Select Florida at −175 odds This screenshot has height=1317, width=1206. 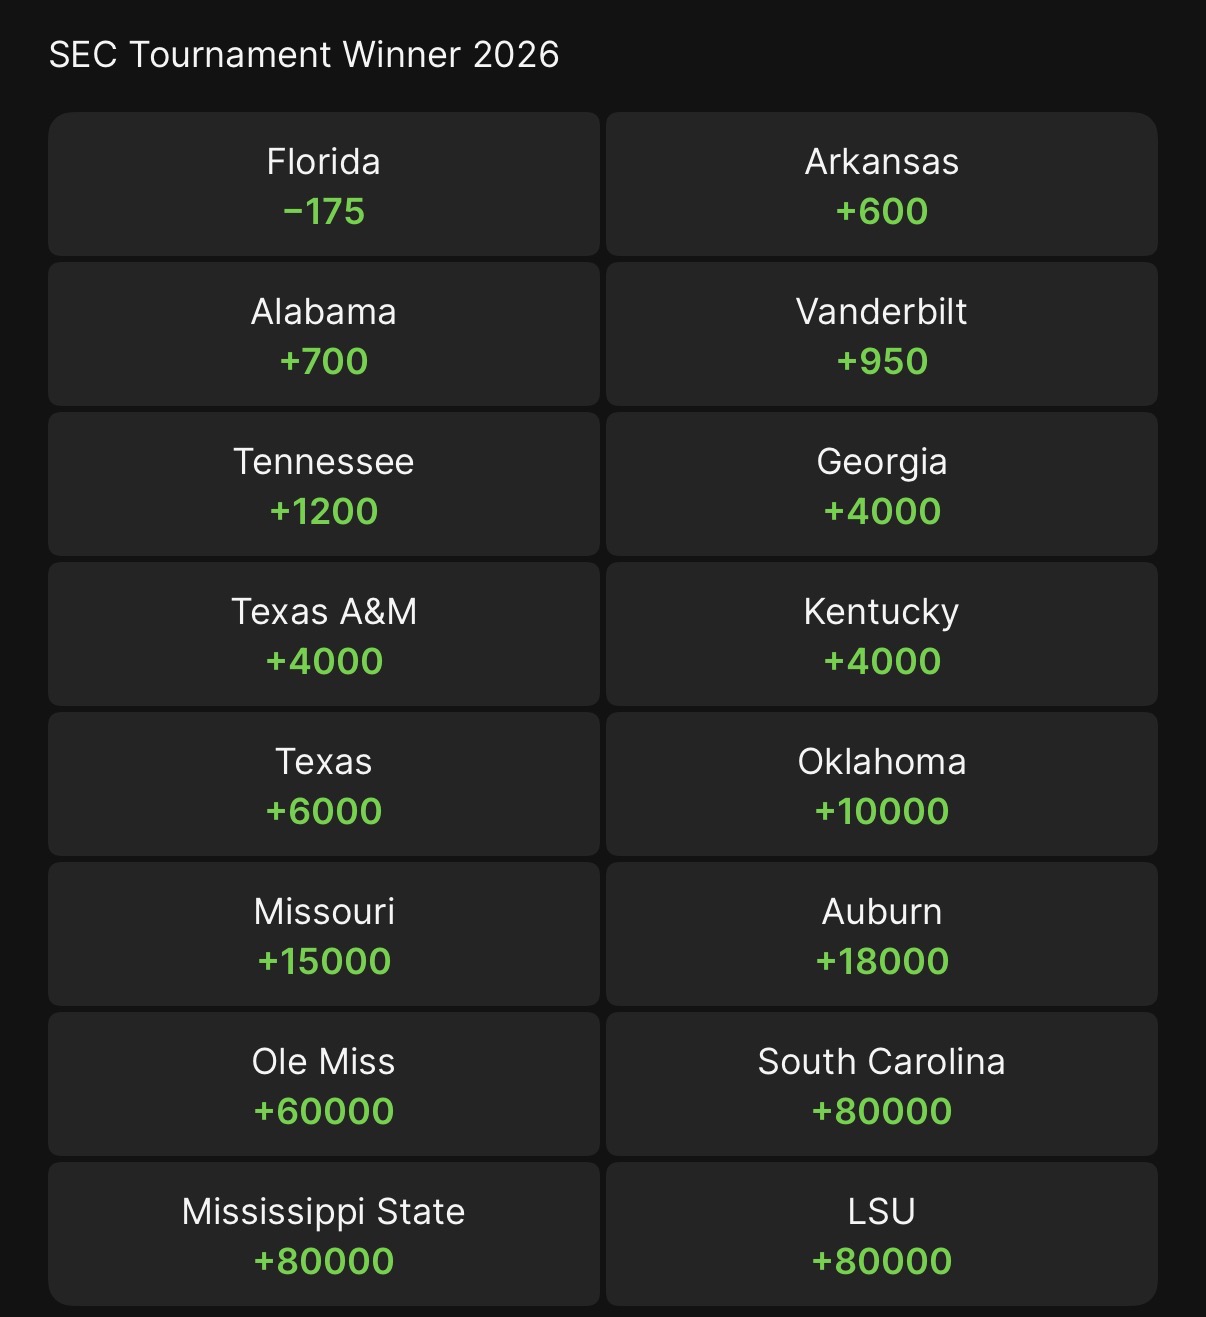click(x=323, y=185)
